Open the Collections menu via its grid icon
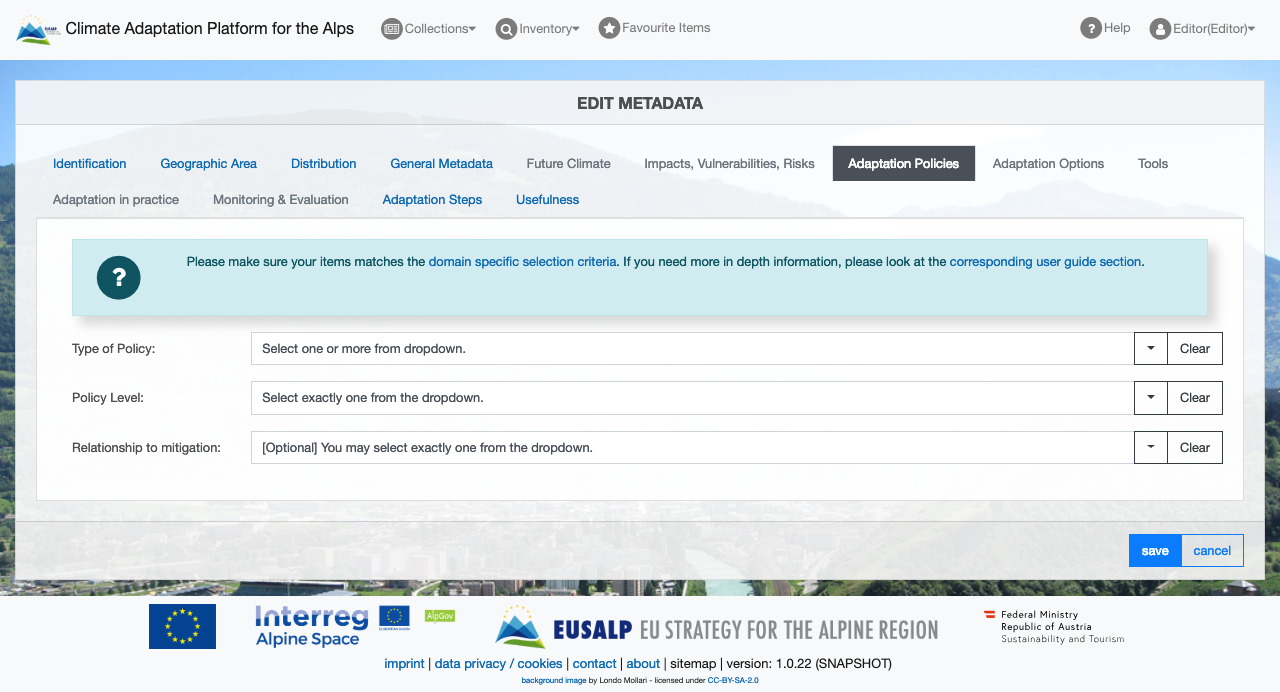The height and width of the screenshot is (692, 1280). [x=391, y=28]
